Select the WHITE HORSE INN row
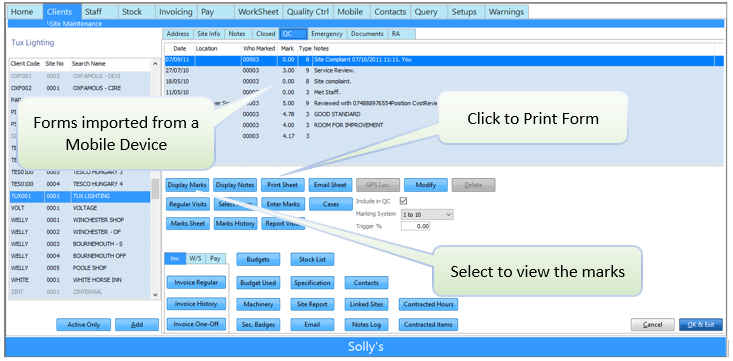Screen dimensions: 733x361 click(x=80, y=280)
